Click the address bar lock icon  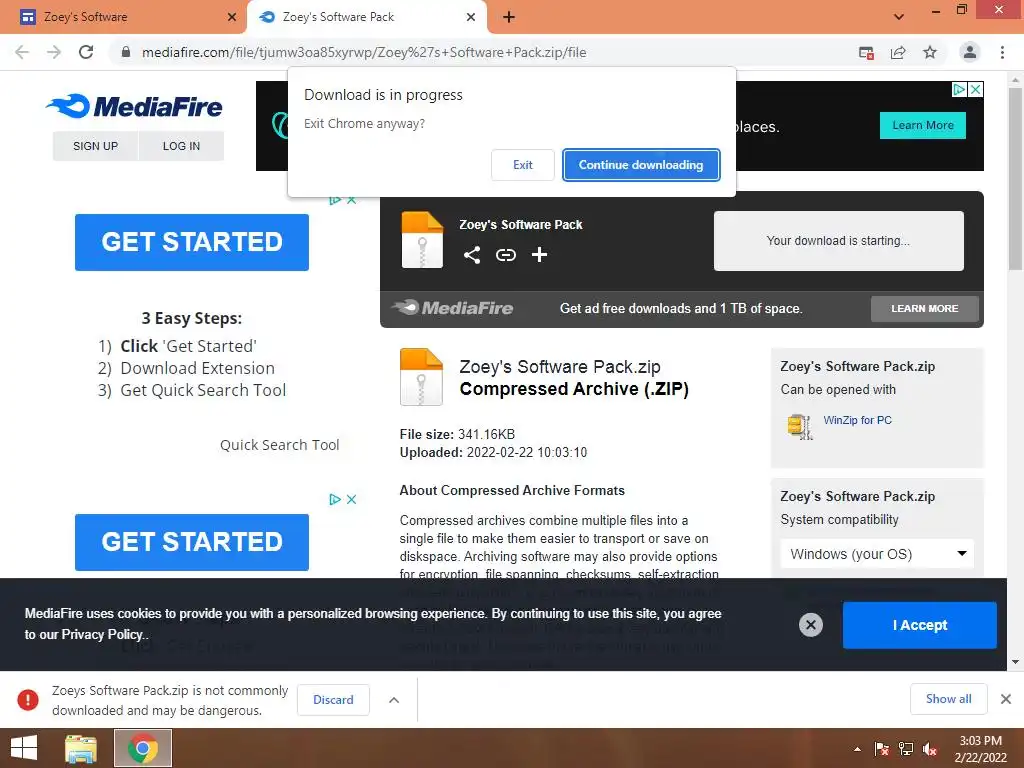coord(126,52)
